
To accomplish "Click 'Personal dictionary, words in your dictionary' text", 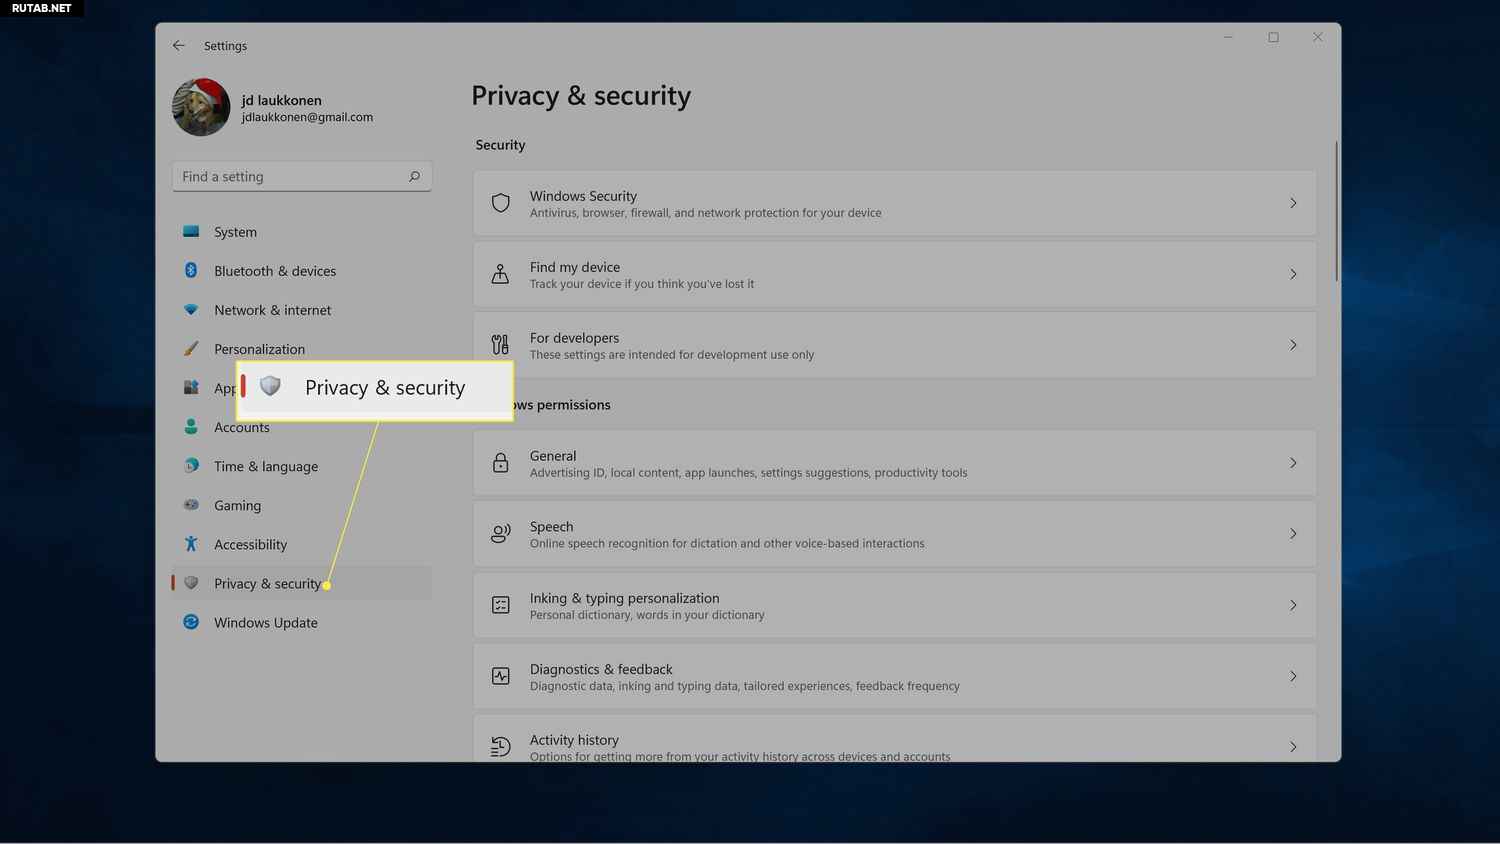I will point(647,615).
